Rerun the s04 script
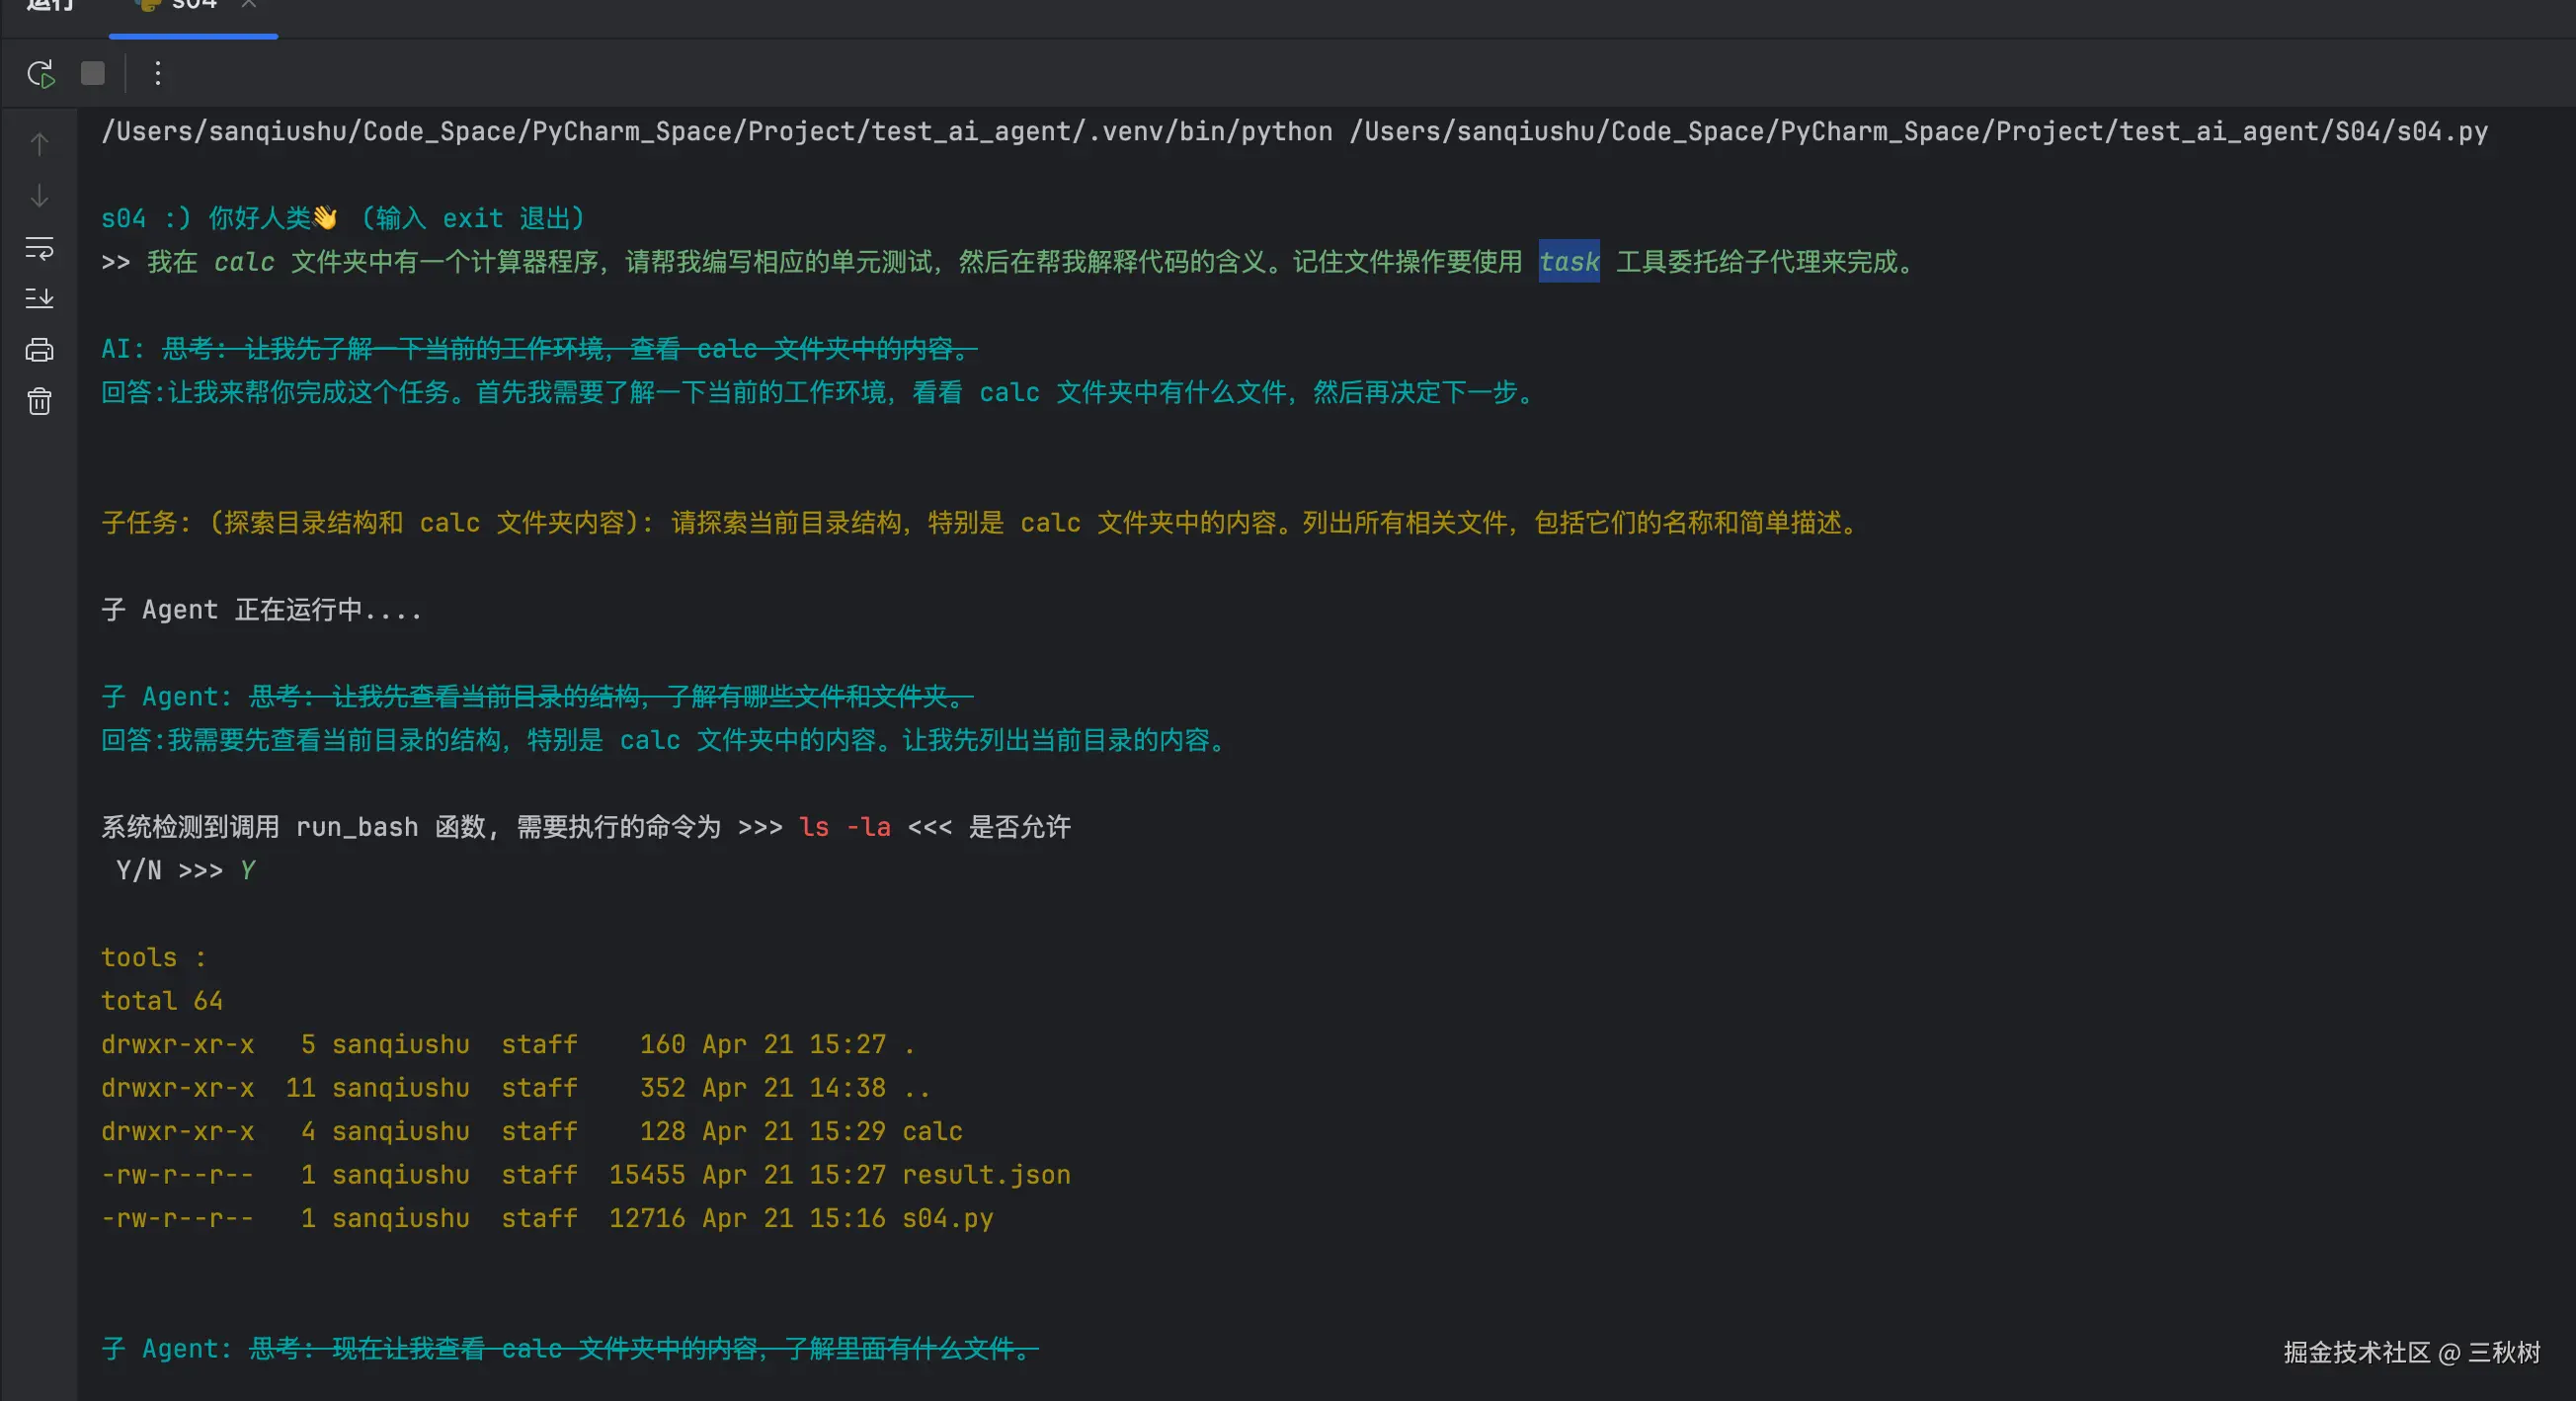The image size is (2576, 1401). click(40, 74)
